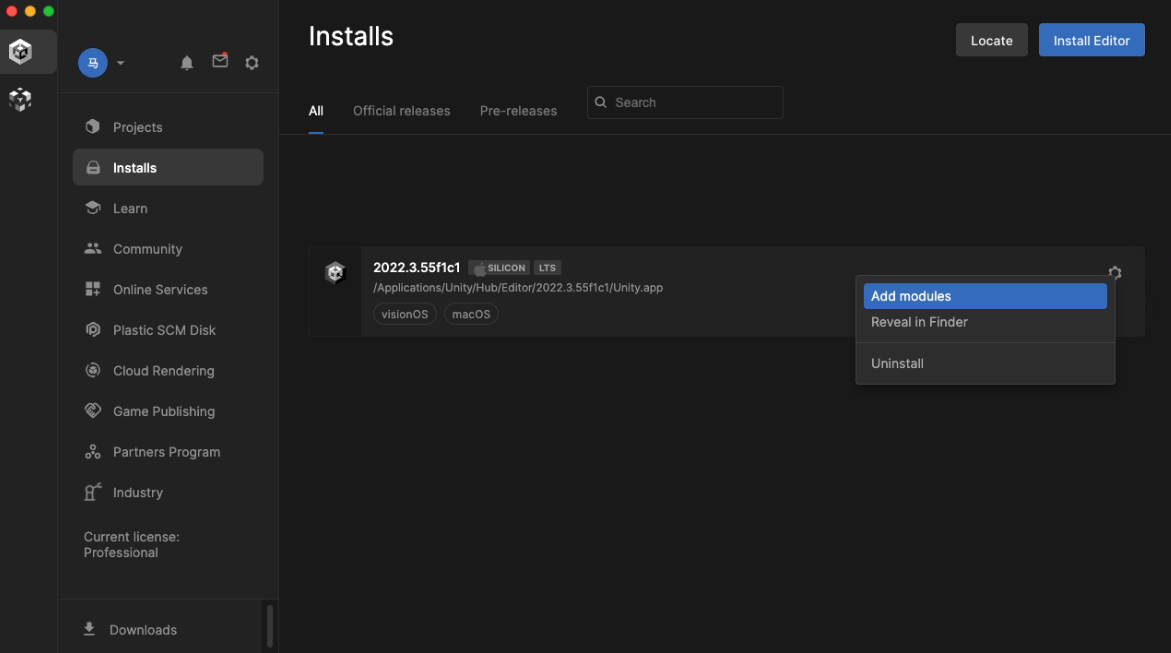This screenshot has height=653, width=1171.
Task: Select Installs in the sidebar
Action: click(168, 167)
